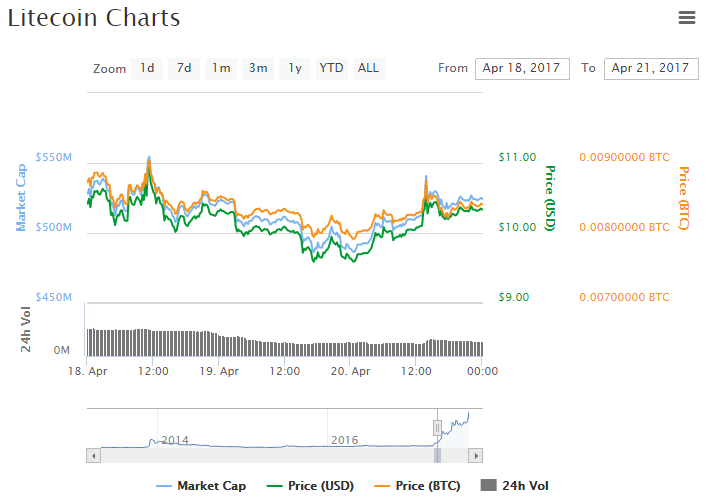707x502 pixels.
Task: Set zoom range to 1m
Action: tap(221, 69)
